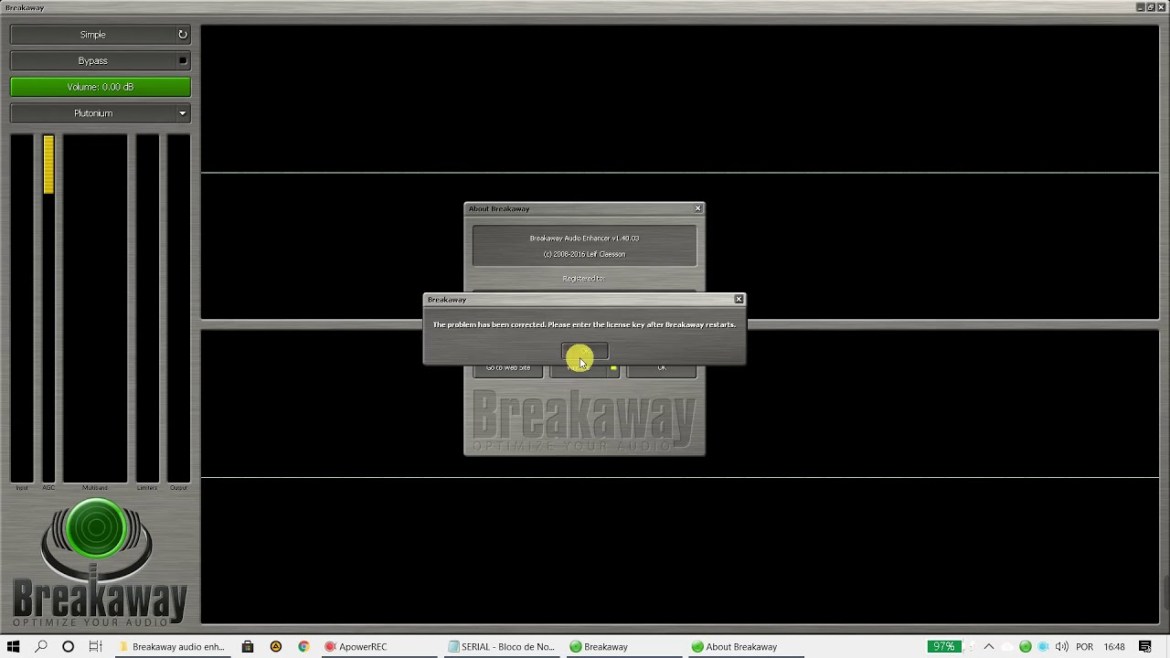1170x658 pixels.
Task: Open the notification action center
Action: click(1146, 647)
